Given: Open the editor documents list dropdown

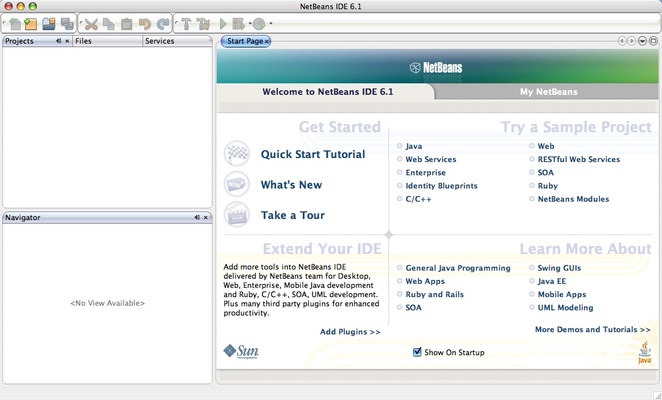Looking at the screenshot, I should click(642, 41).
